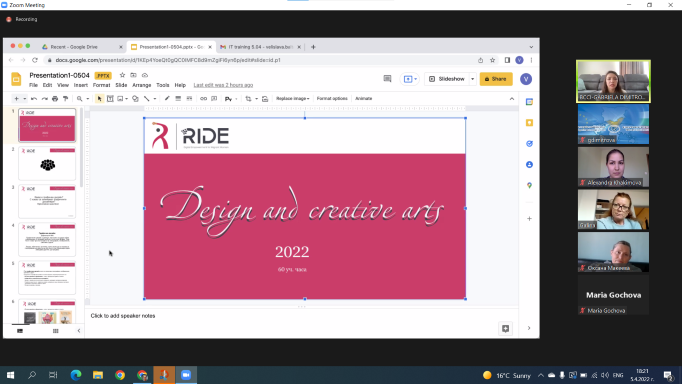Set border weight

pos(178,99)
